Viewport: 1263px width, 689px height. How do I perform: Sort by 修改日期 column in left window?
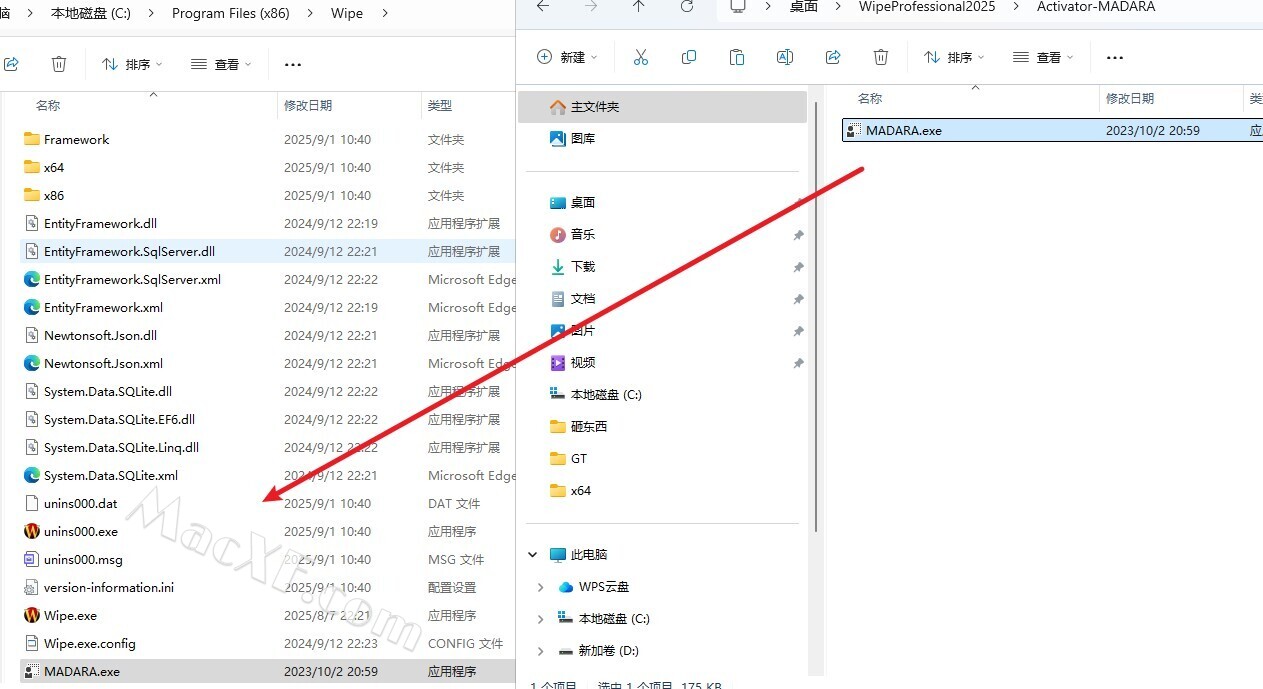[308, 105]
